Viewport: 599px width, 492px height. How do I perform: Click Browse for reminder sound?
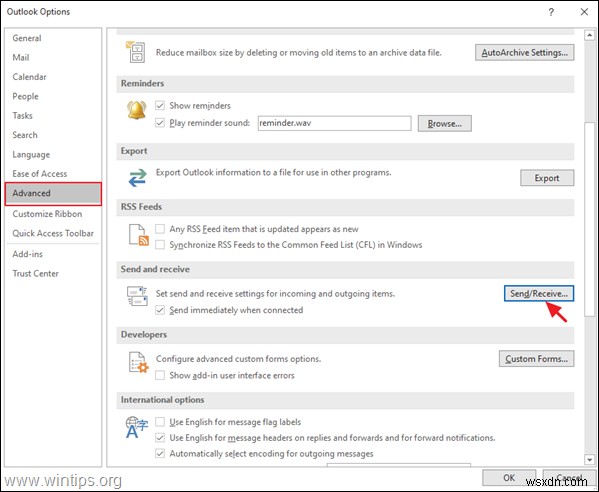[x=444, y=123]
